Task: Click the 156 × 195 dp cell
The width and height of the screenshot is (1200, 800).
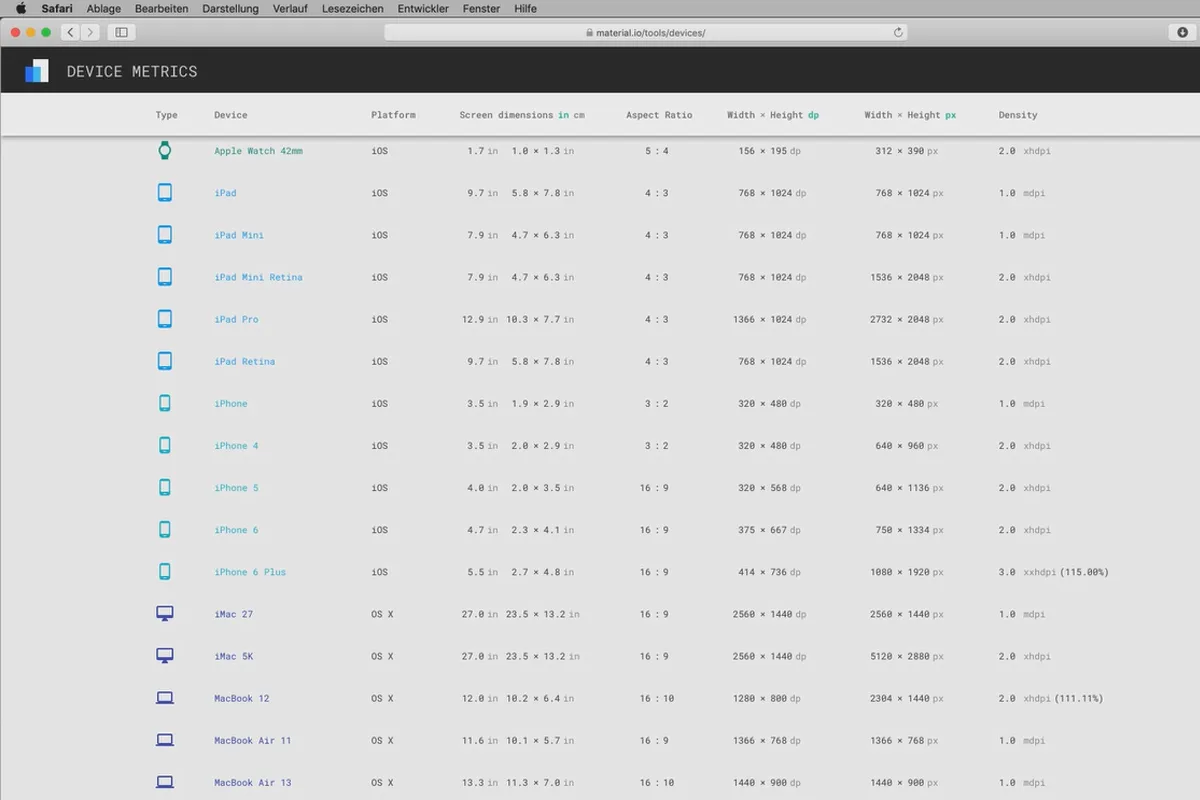Action: click(x=770, y=151)
